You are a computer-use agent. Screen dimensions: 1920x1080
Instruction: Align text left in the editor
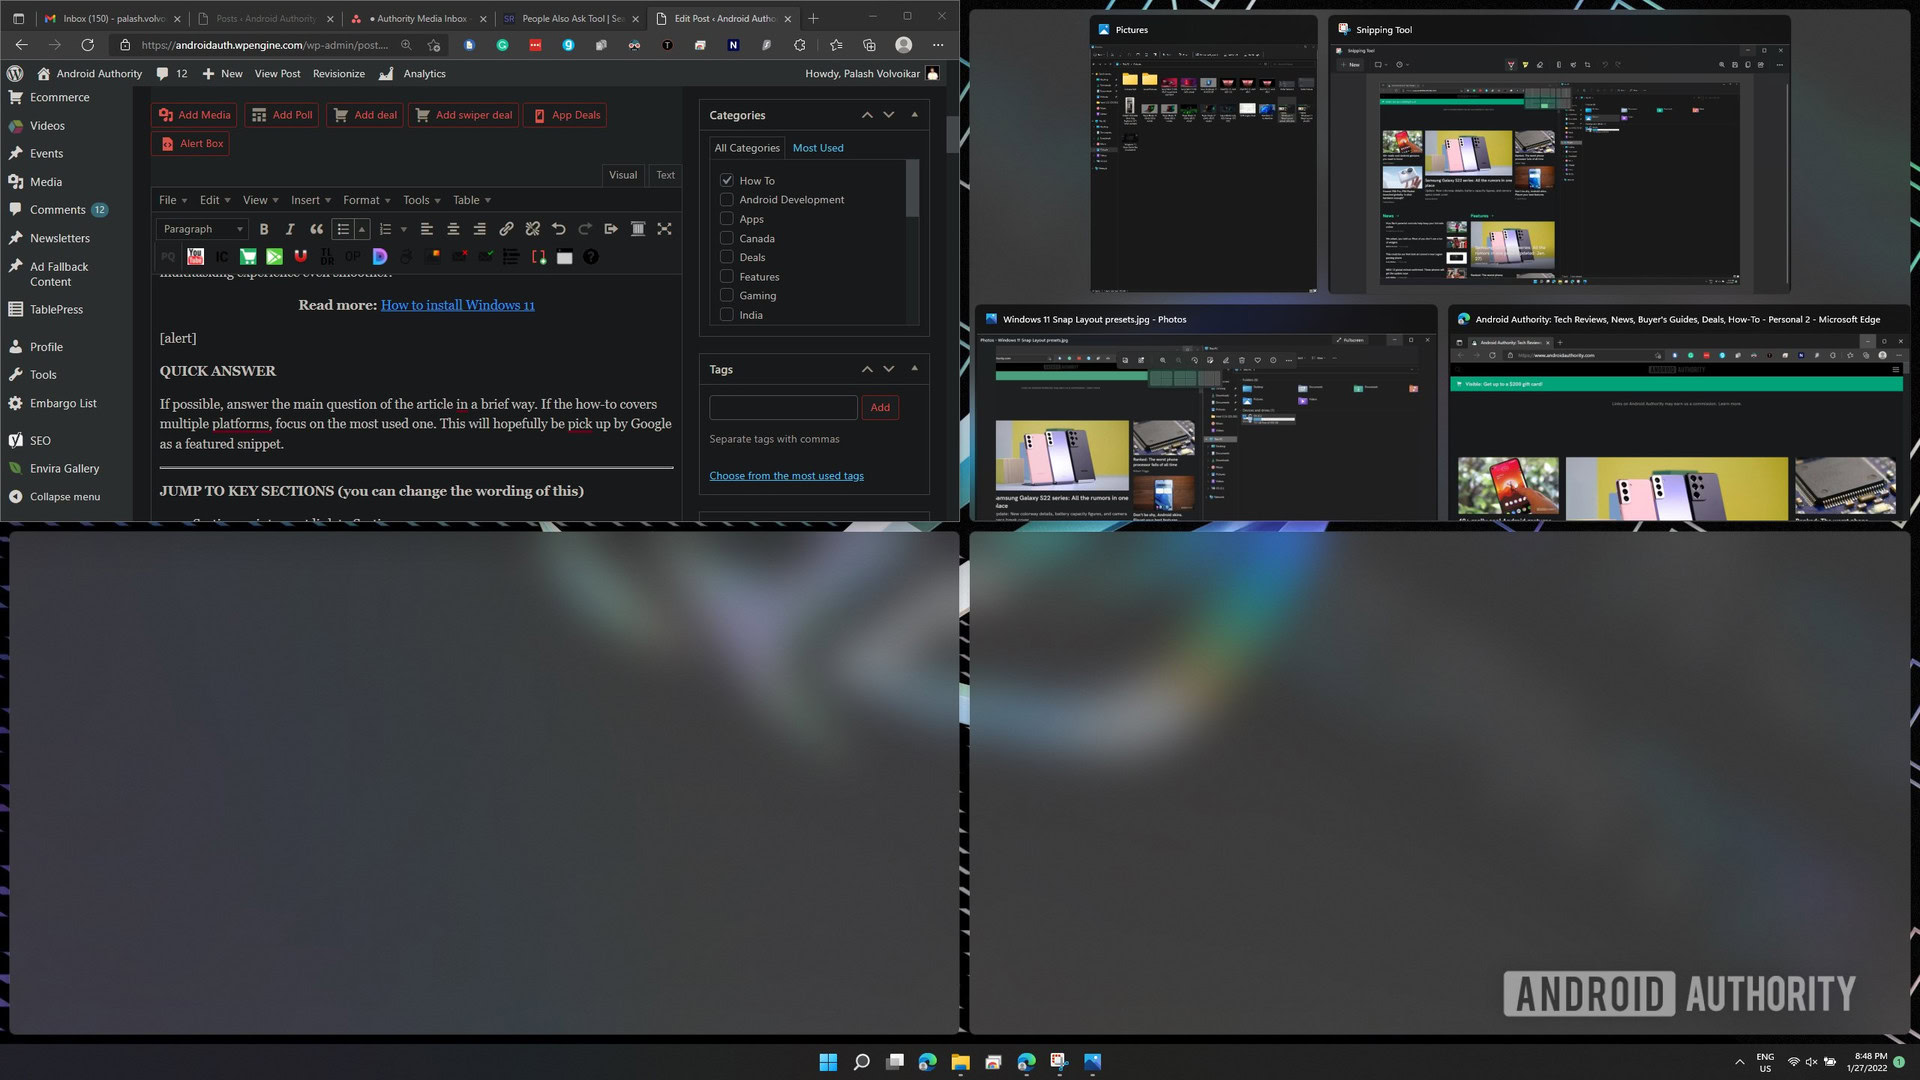426,229
